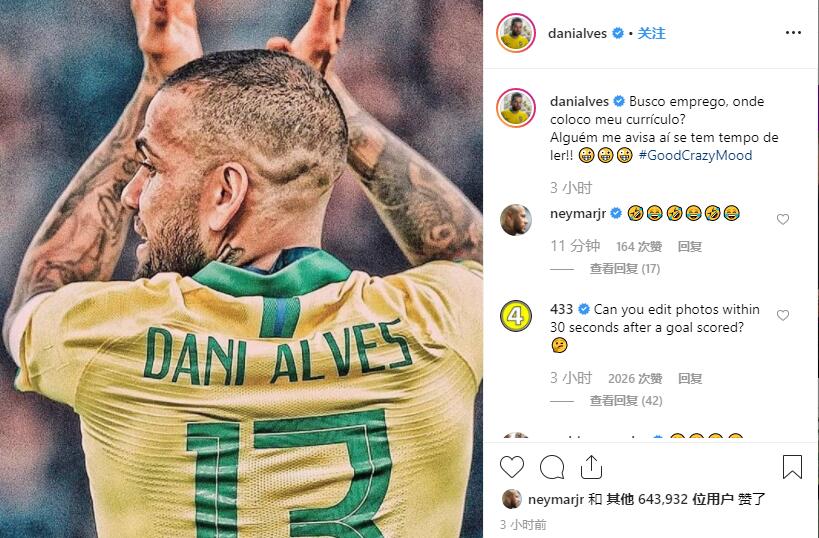Like the 433 comment with the small heart
This screenshot has width=819, height=538.
point(782,315)
